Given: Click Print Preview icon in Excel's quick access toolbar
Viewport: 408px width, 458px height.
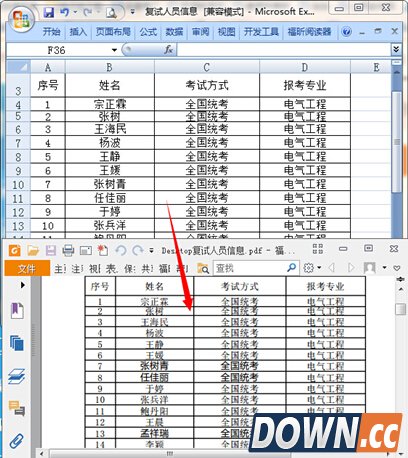Looking at the screenshot, I should pyautogui.click(x=111, y=13).
